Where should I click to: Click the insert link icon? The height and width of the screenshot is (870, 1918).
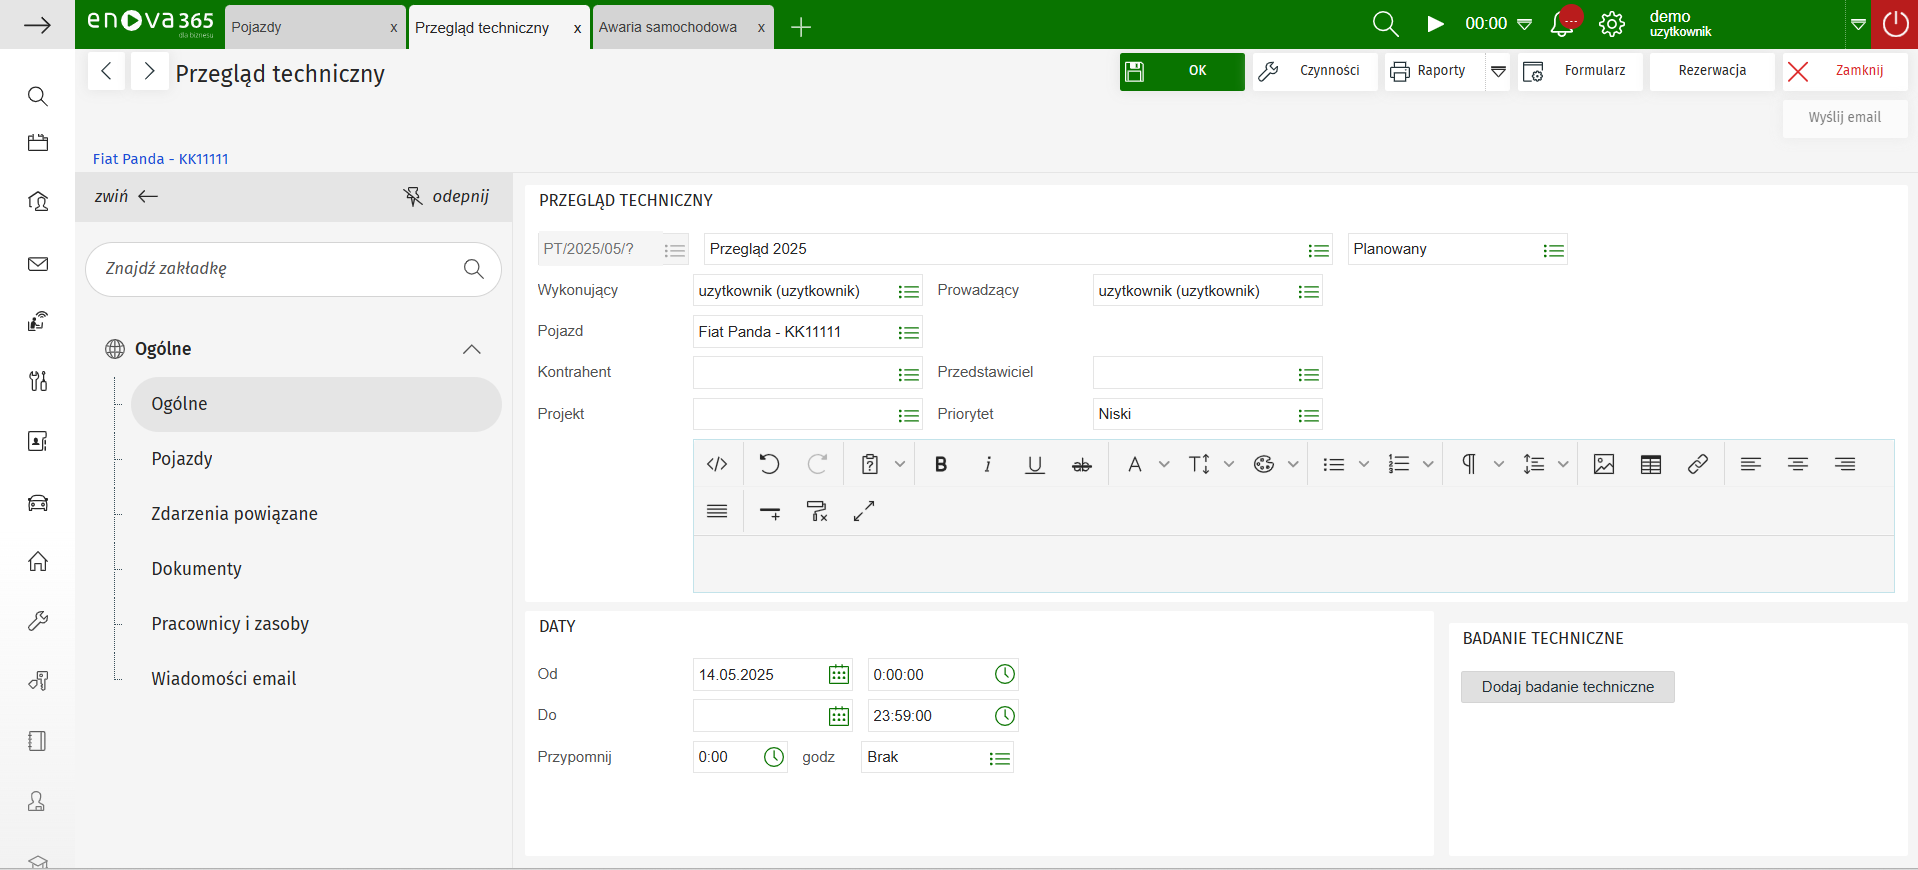[1697, 464]
